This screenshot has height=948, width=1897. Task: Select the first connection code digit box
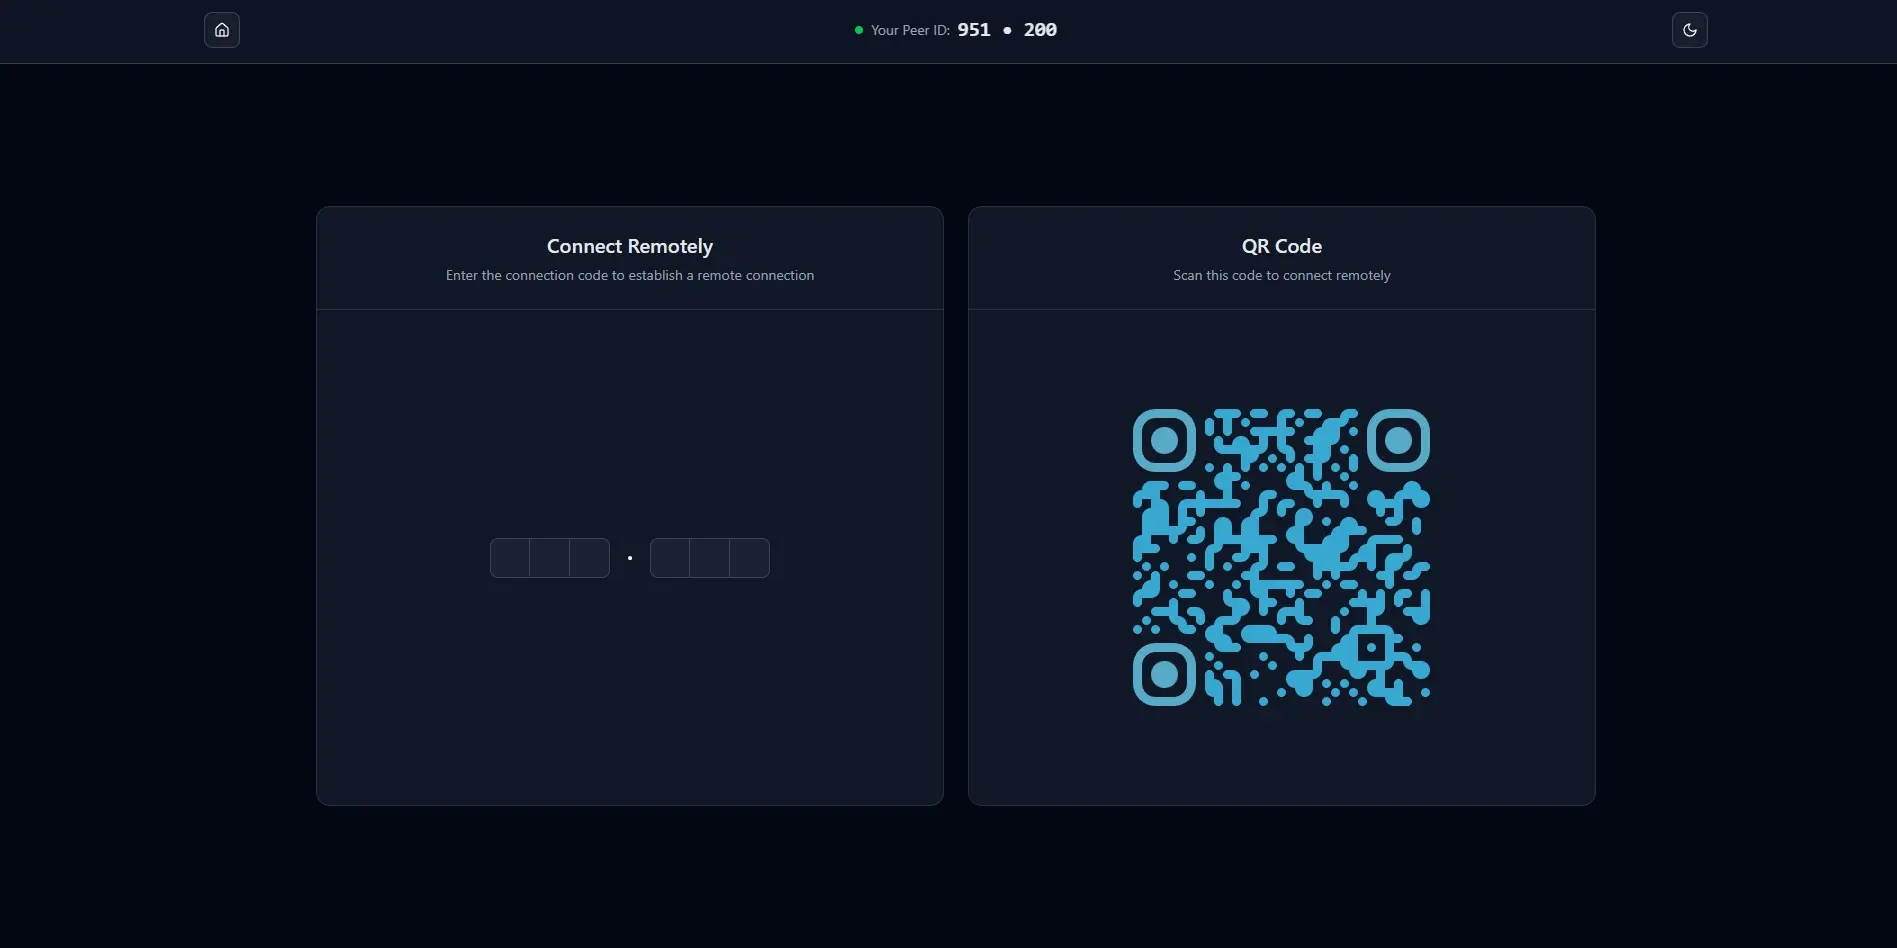[x=510, y=558]
